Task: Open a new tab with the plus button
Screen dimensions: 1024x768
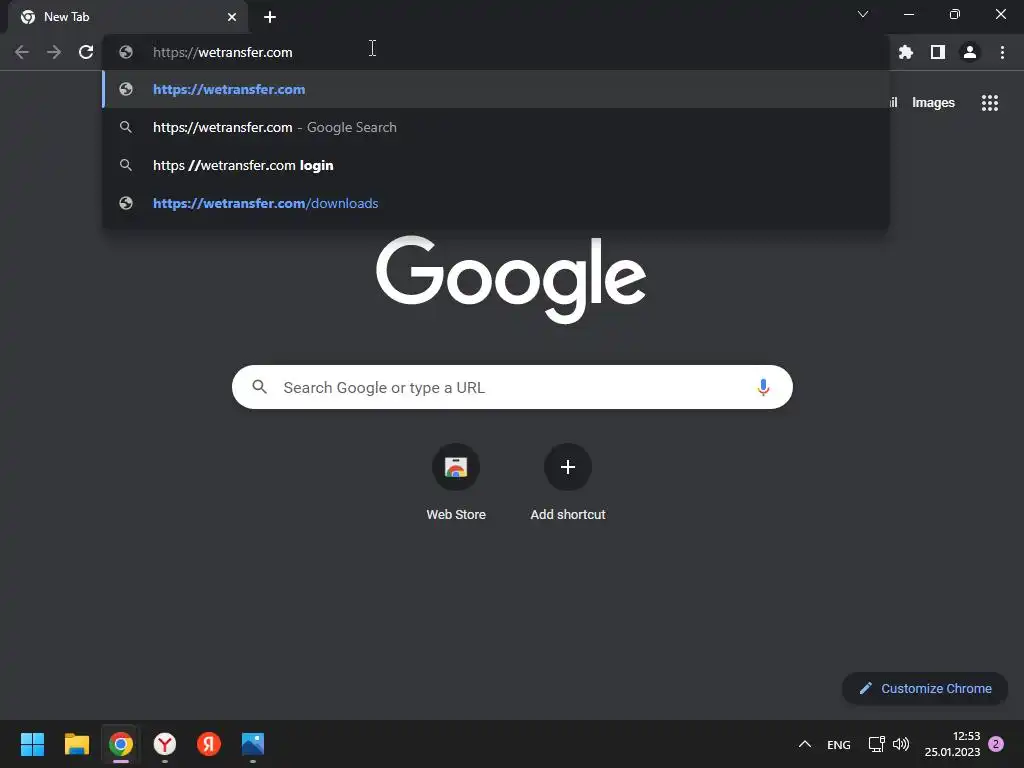Action: (270, 17)
